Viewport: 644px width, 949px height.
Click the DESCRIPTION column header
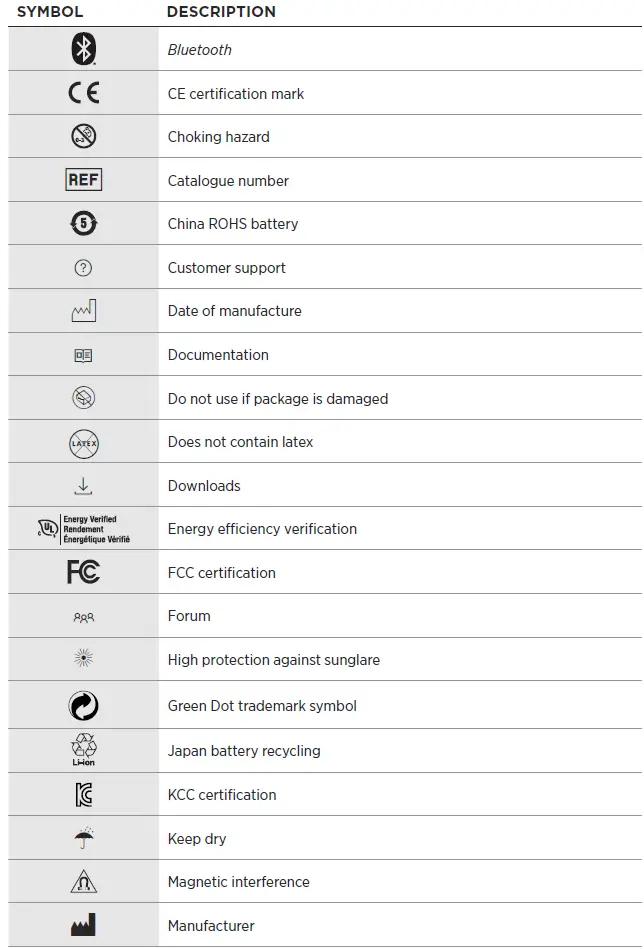[221, 12]
